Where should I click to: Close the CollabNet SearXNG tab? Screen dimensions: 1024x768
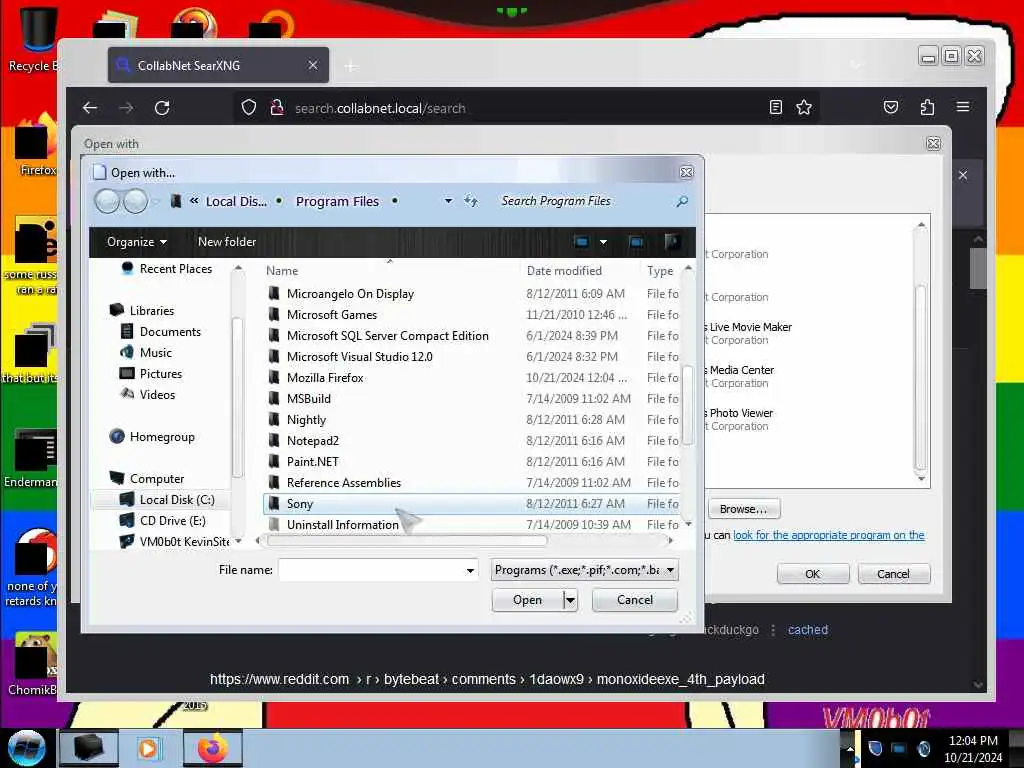click(313, 65)
